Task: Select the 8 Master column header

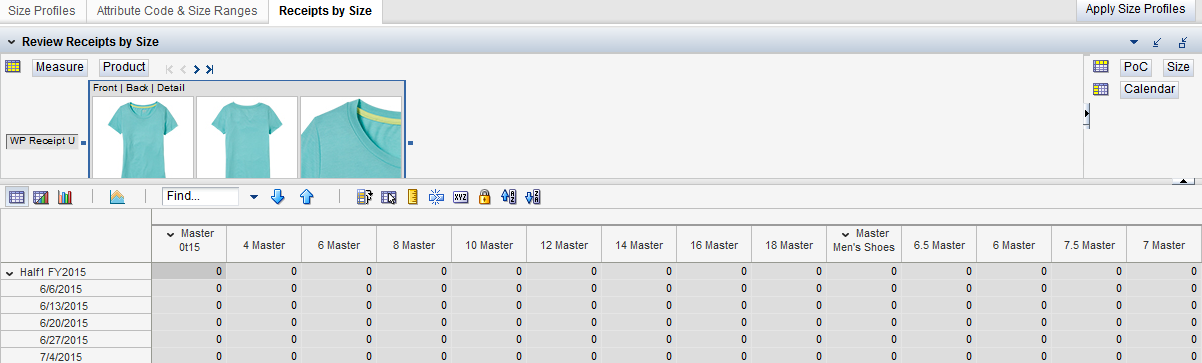Action: point(414,245)
